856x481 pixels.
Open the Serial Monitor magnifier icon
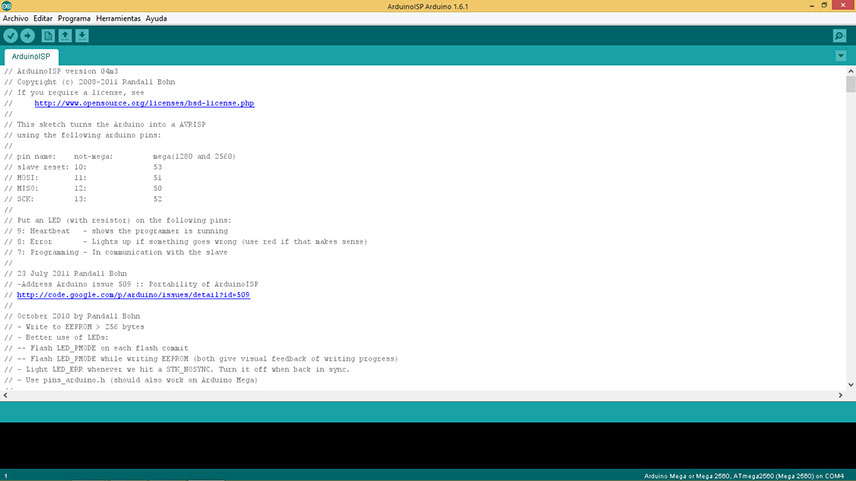tap(840, 36)
